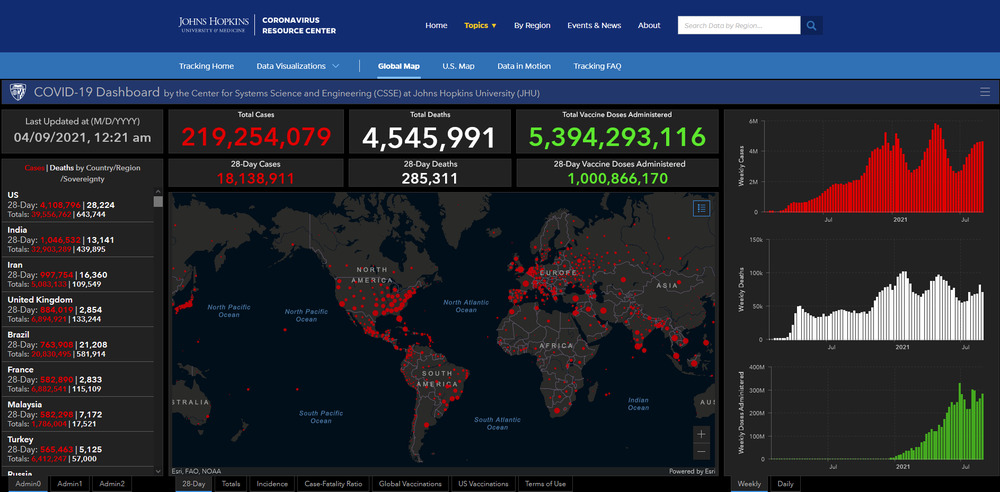
Task: Click the Search Data by Region field
Action: point(738,25)
